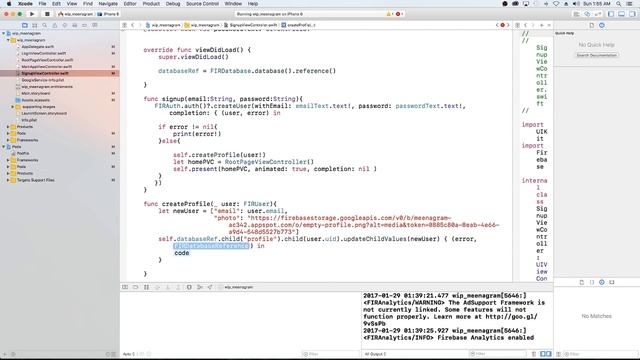Show the Standard editor

coord(576,14)
